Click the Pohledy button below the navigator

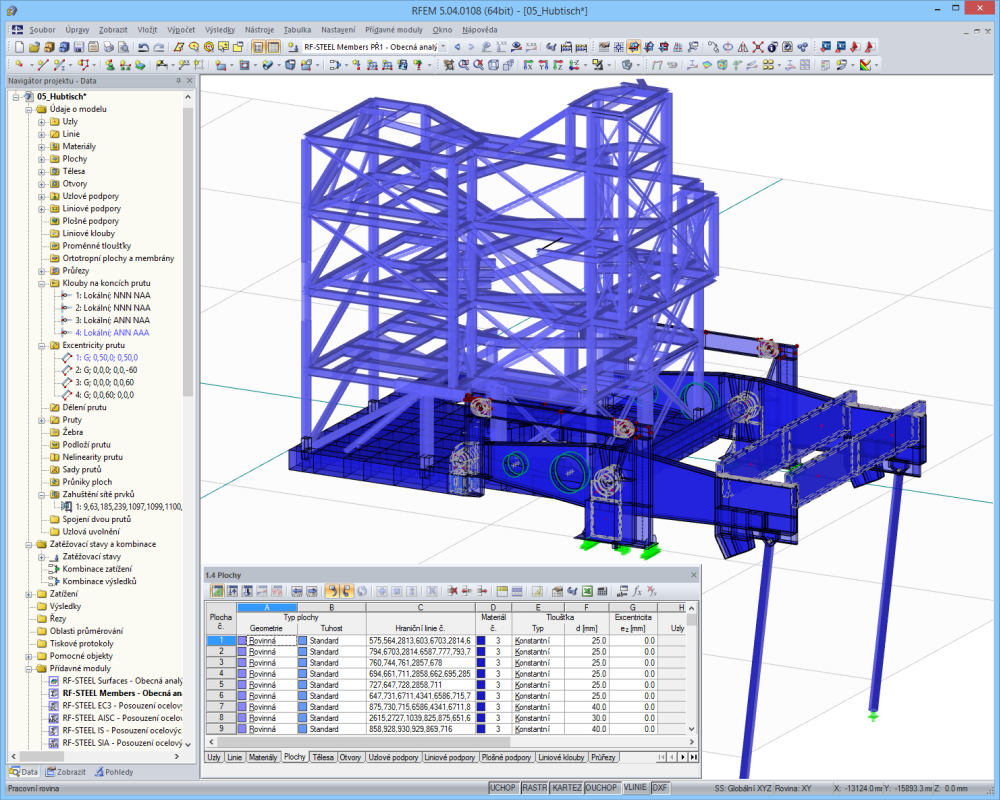114,771
